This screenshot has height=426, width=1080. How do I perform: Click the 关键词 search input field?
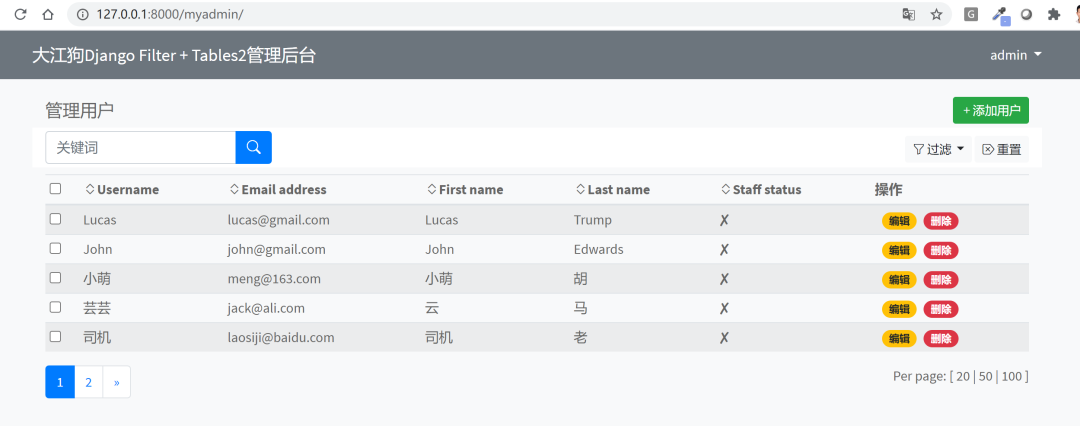[x=141, y=148]
